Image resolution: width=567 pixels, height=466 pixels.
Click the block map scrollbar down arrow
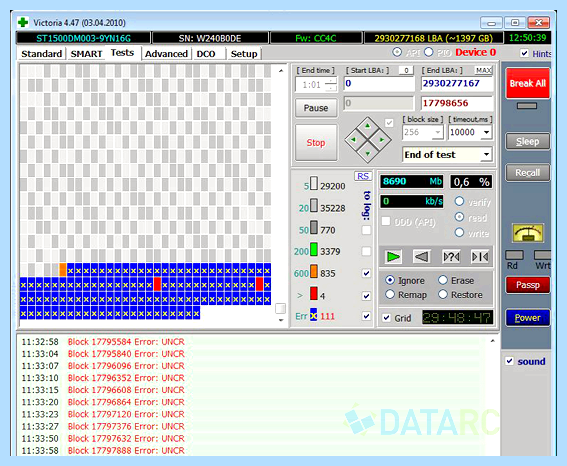coord(281,320)
